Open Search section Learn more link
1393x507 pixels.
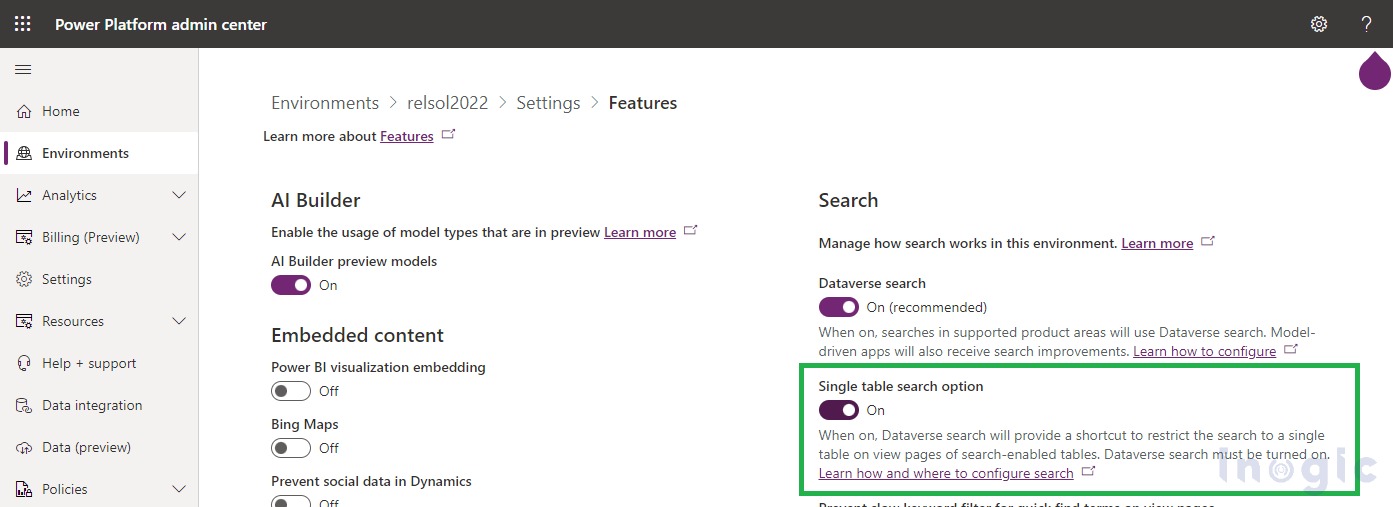coord(1157,243)
